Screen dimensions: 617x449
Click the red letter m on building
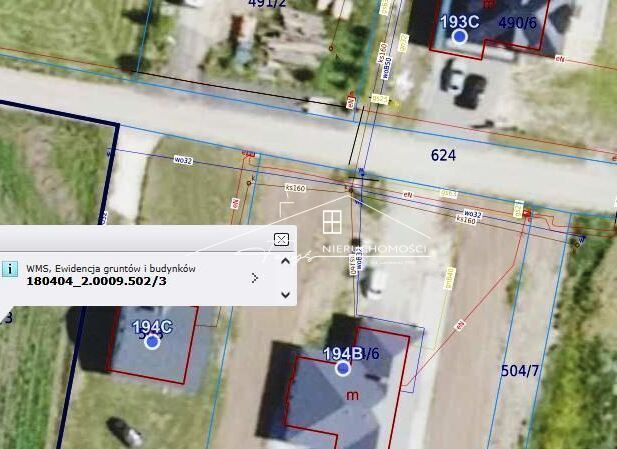pos(351,396)
